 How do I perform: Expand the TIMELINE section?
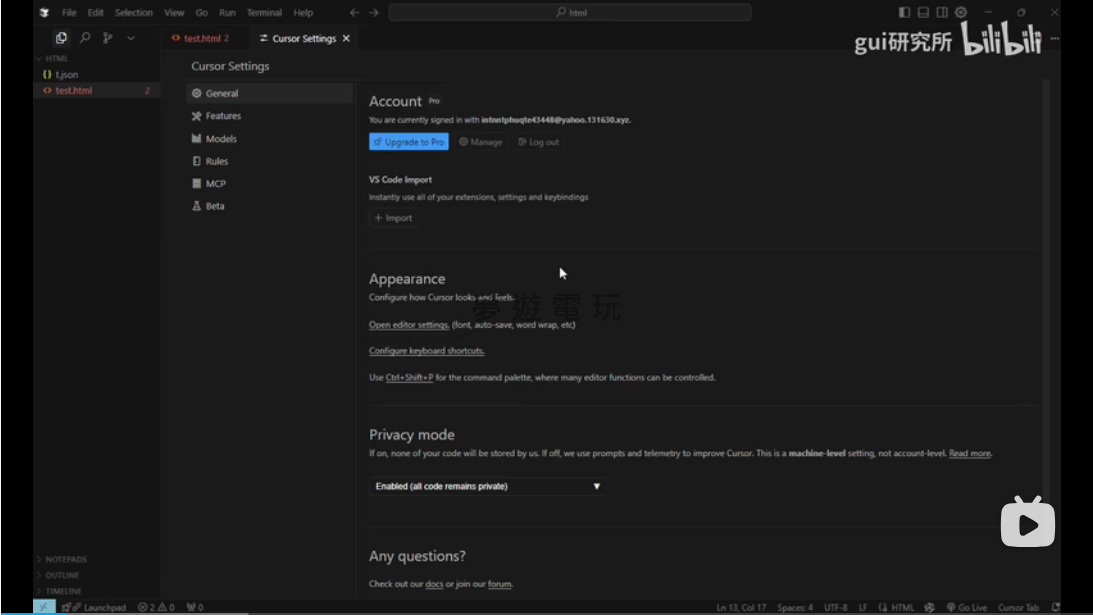pos(62,591)
